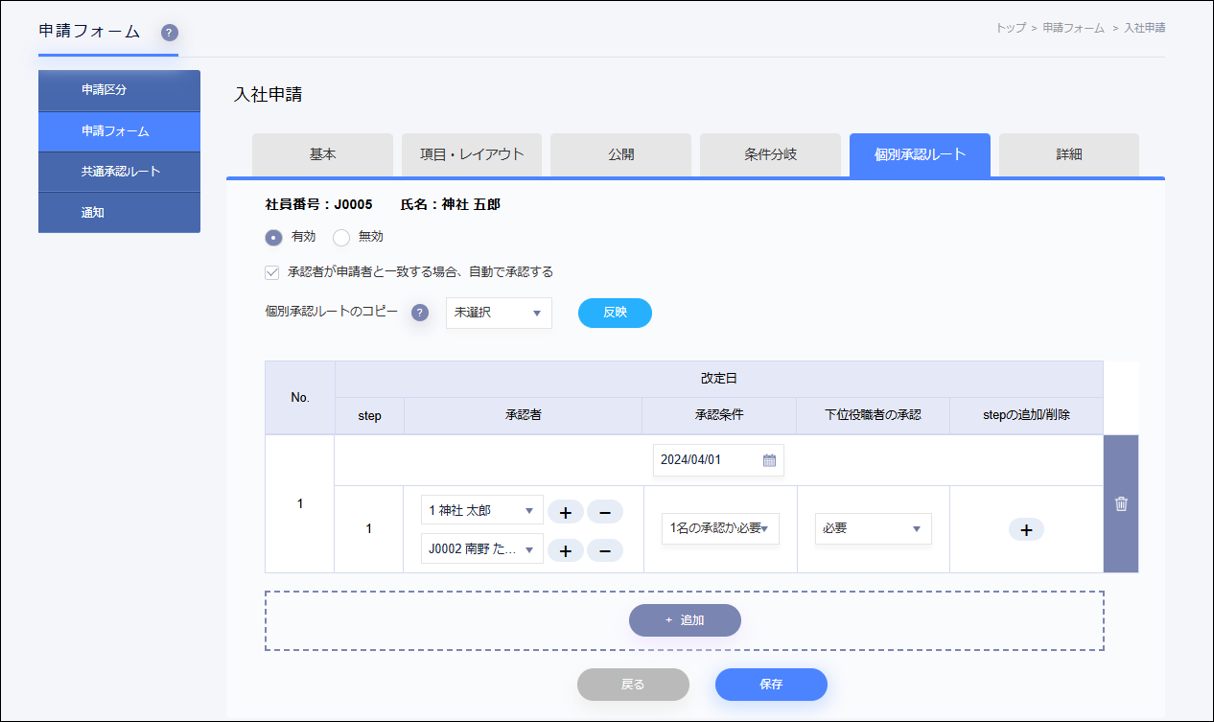Click the help icon beside 申請フォーム title
Screen dimensions: 1214x722
coord(169,33)
